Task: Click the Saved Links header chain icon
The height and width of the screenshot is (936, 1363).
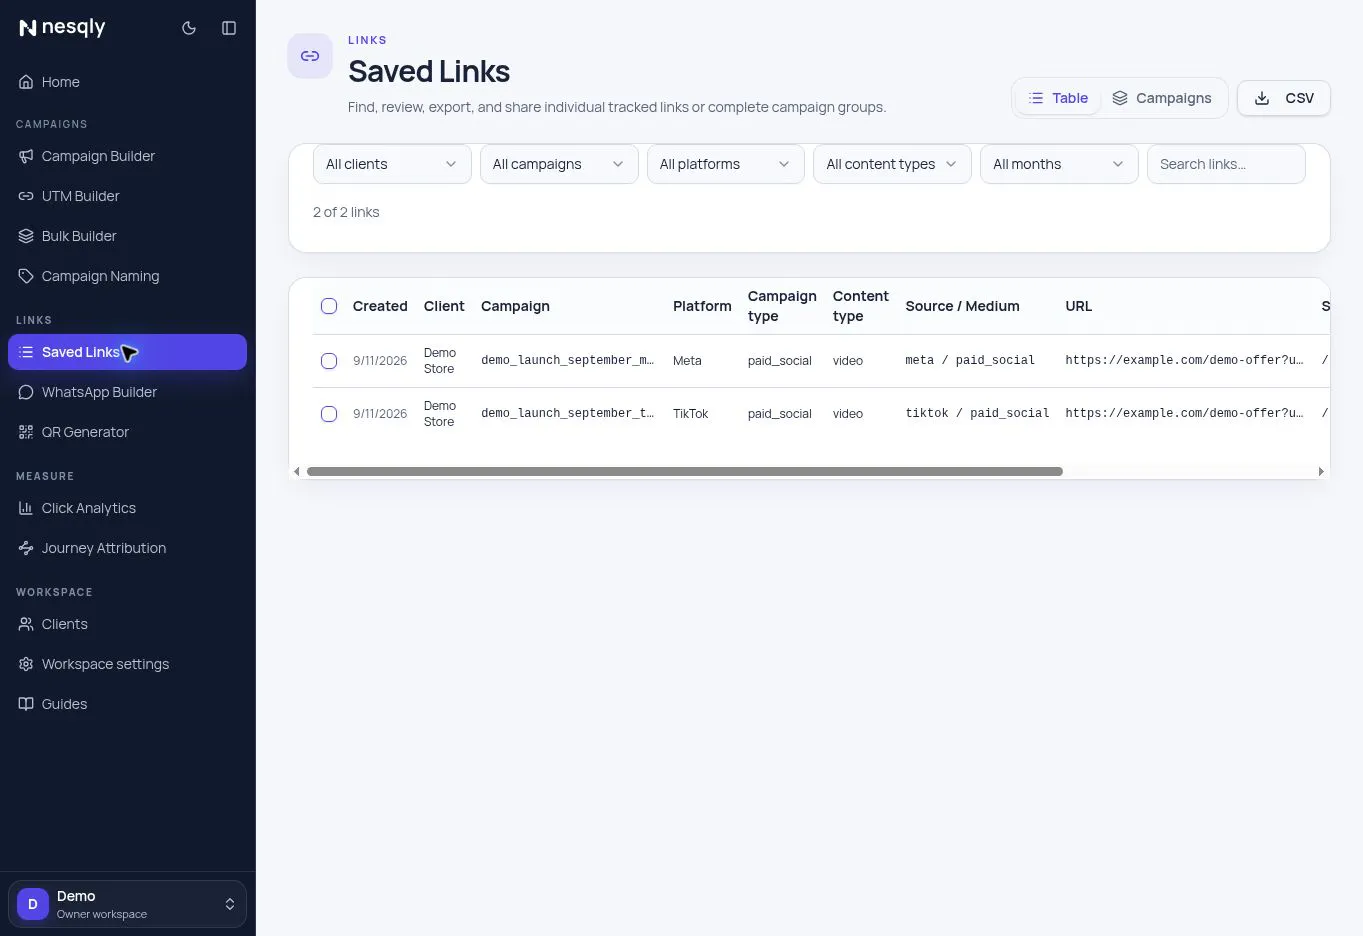Action: click(x=310, y=56)
